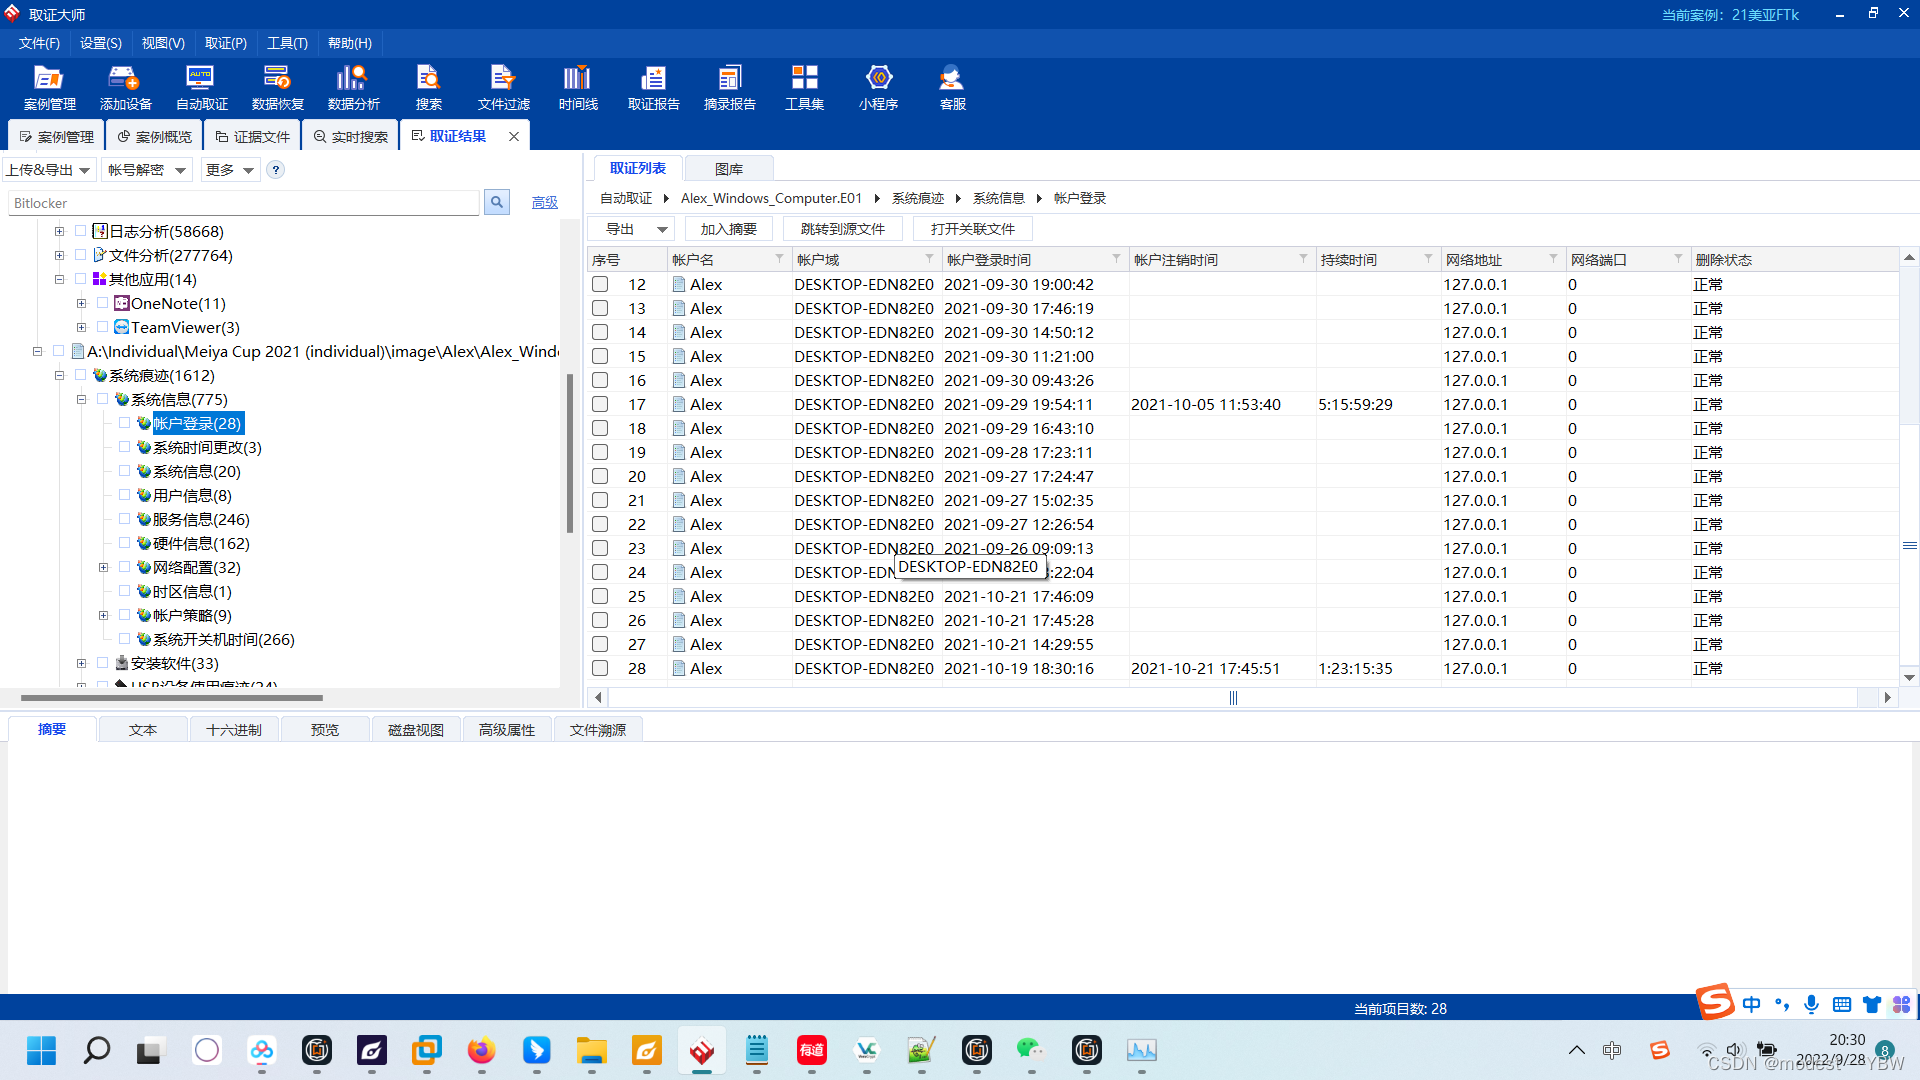Expand the 网络配置(32) tree node
The height and width of the screenshot is (1080, 1920).
103,567
